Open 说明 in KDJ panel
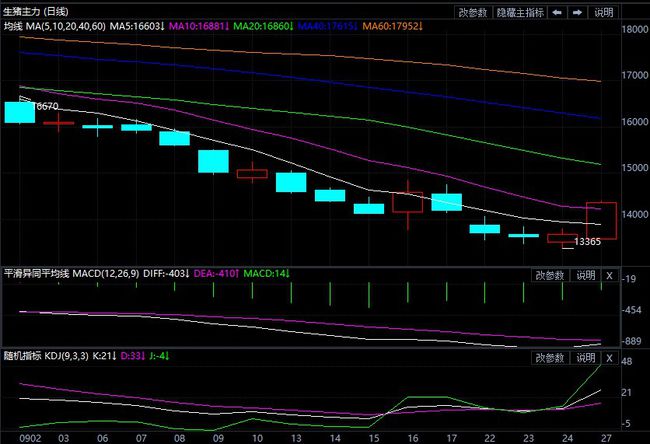Image resolution: width=650 pixels, height=444 pixels. 585,357
